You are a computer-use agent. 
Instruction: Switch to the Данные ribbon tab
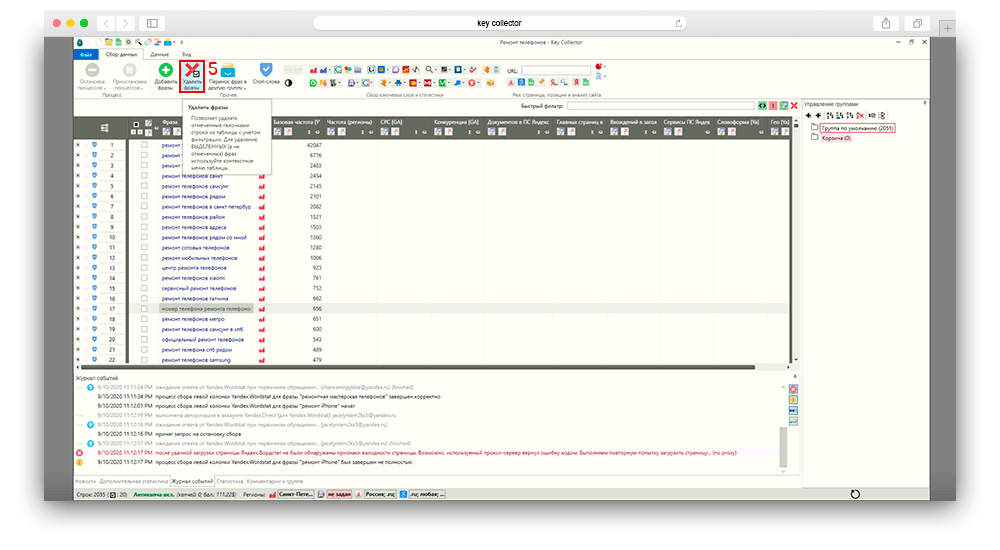159,54
